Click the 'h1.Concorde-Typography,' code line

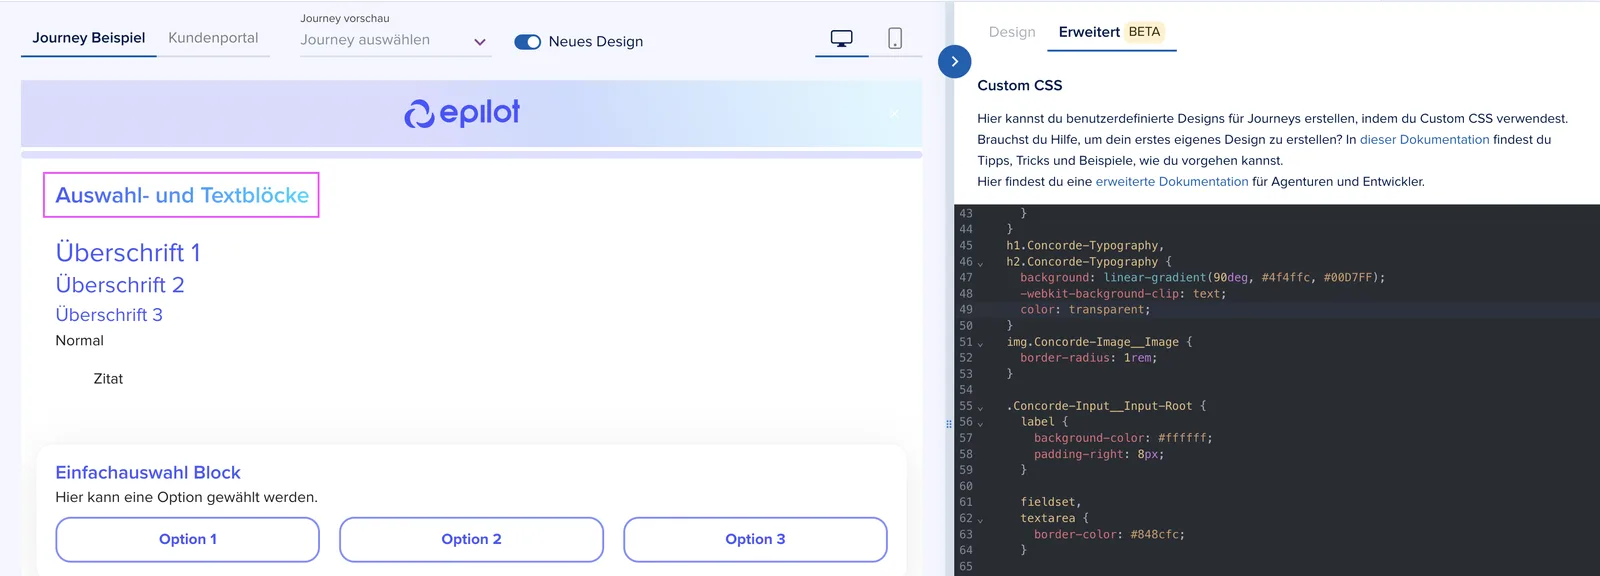(x=1085, y=246)
